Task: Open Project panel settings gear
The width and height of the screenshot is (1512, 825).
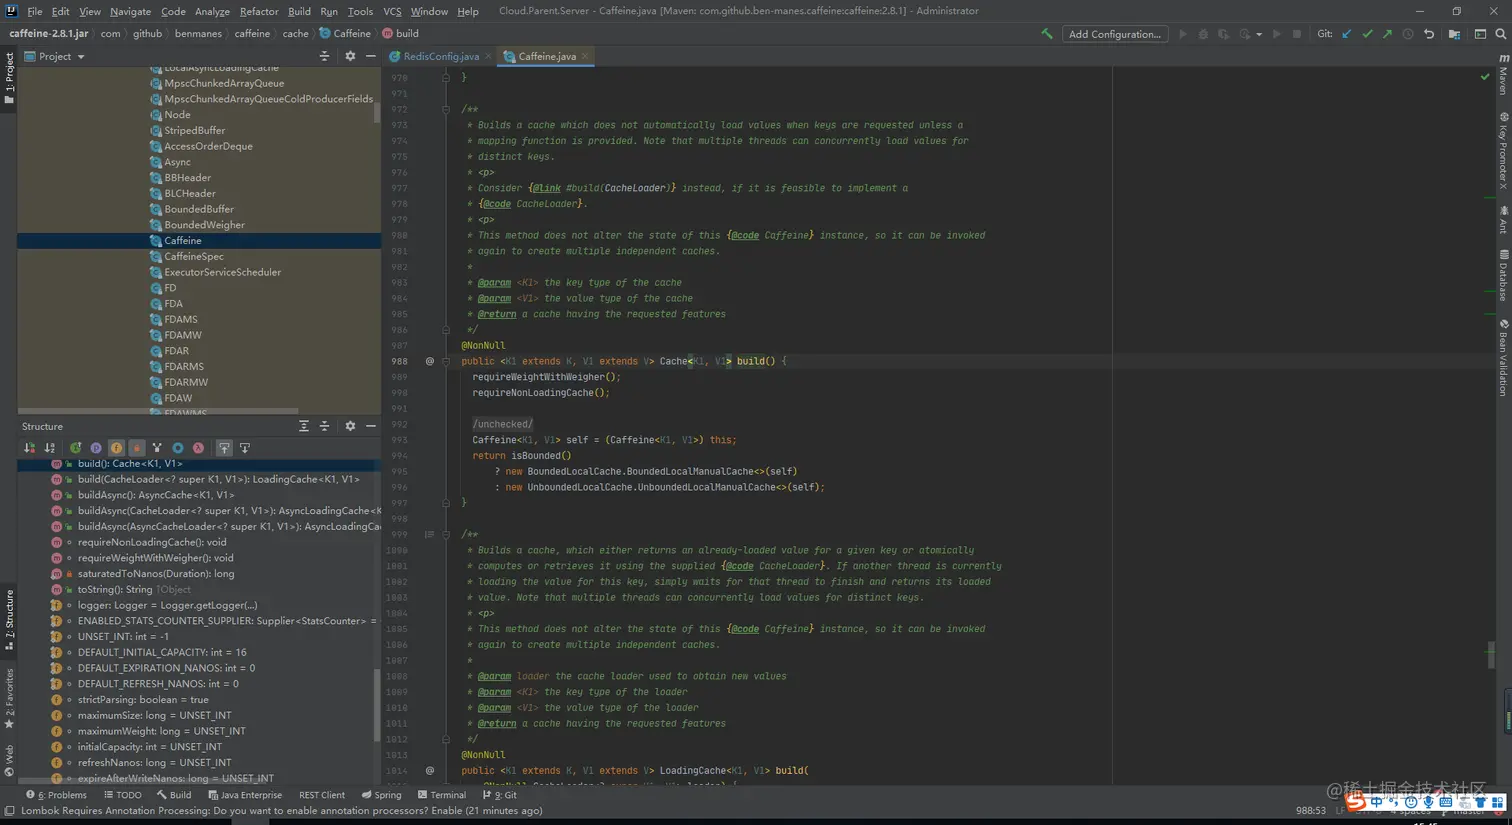Action: pos(350,56)
